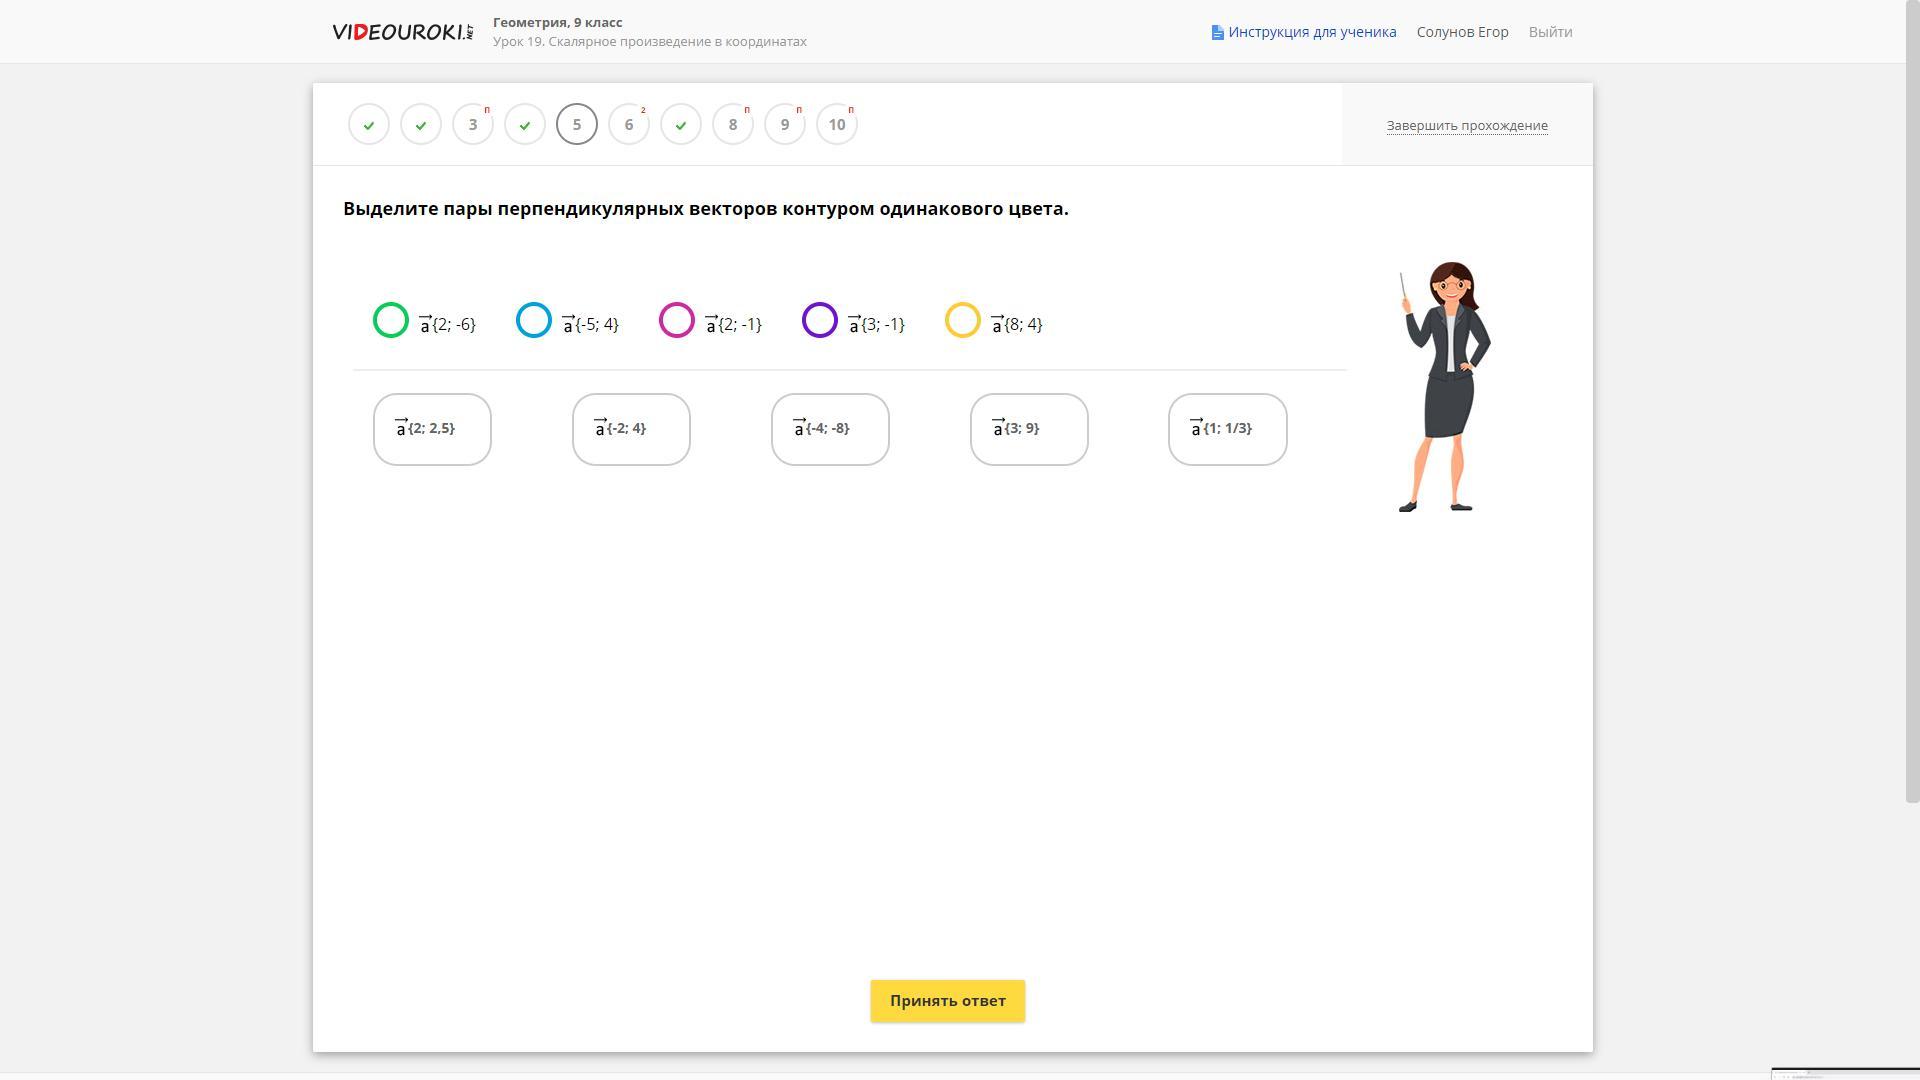Click the Выйти logout link

pos(1550,32)
